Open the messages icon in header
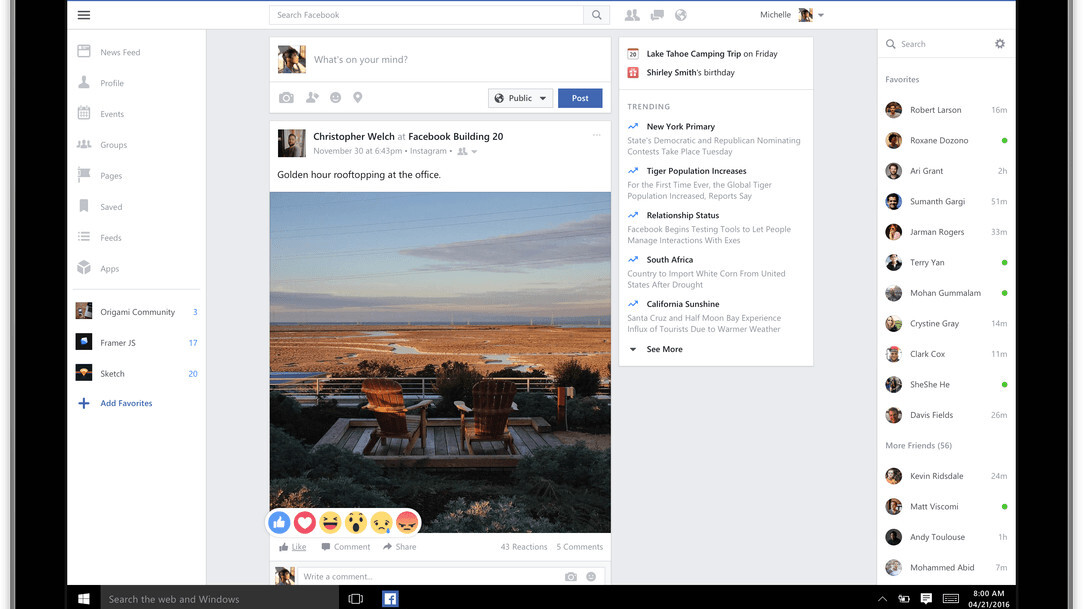The image size is (1083, 609). pos(657,15)
